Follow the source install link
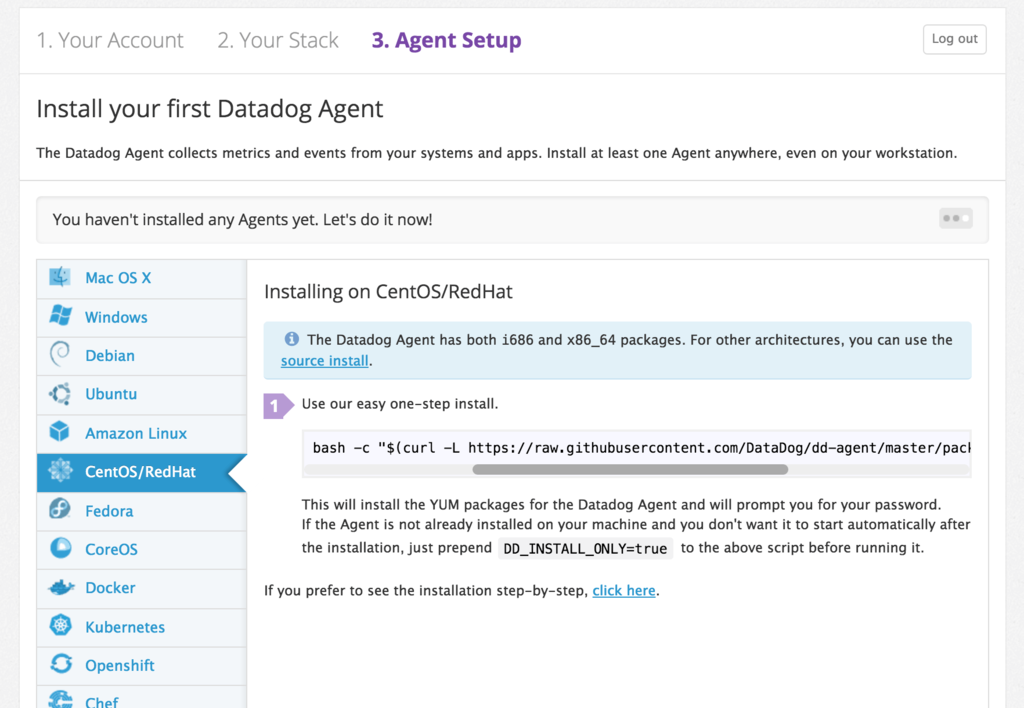The image size is (1024, 708). pos(325,361)
